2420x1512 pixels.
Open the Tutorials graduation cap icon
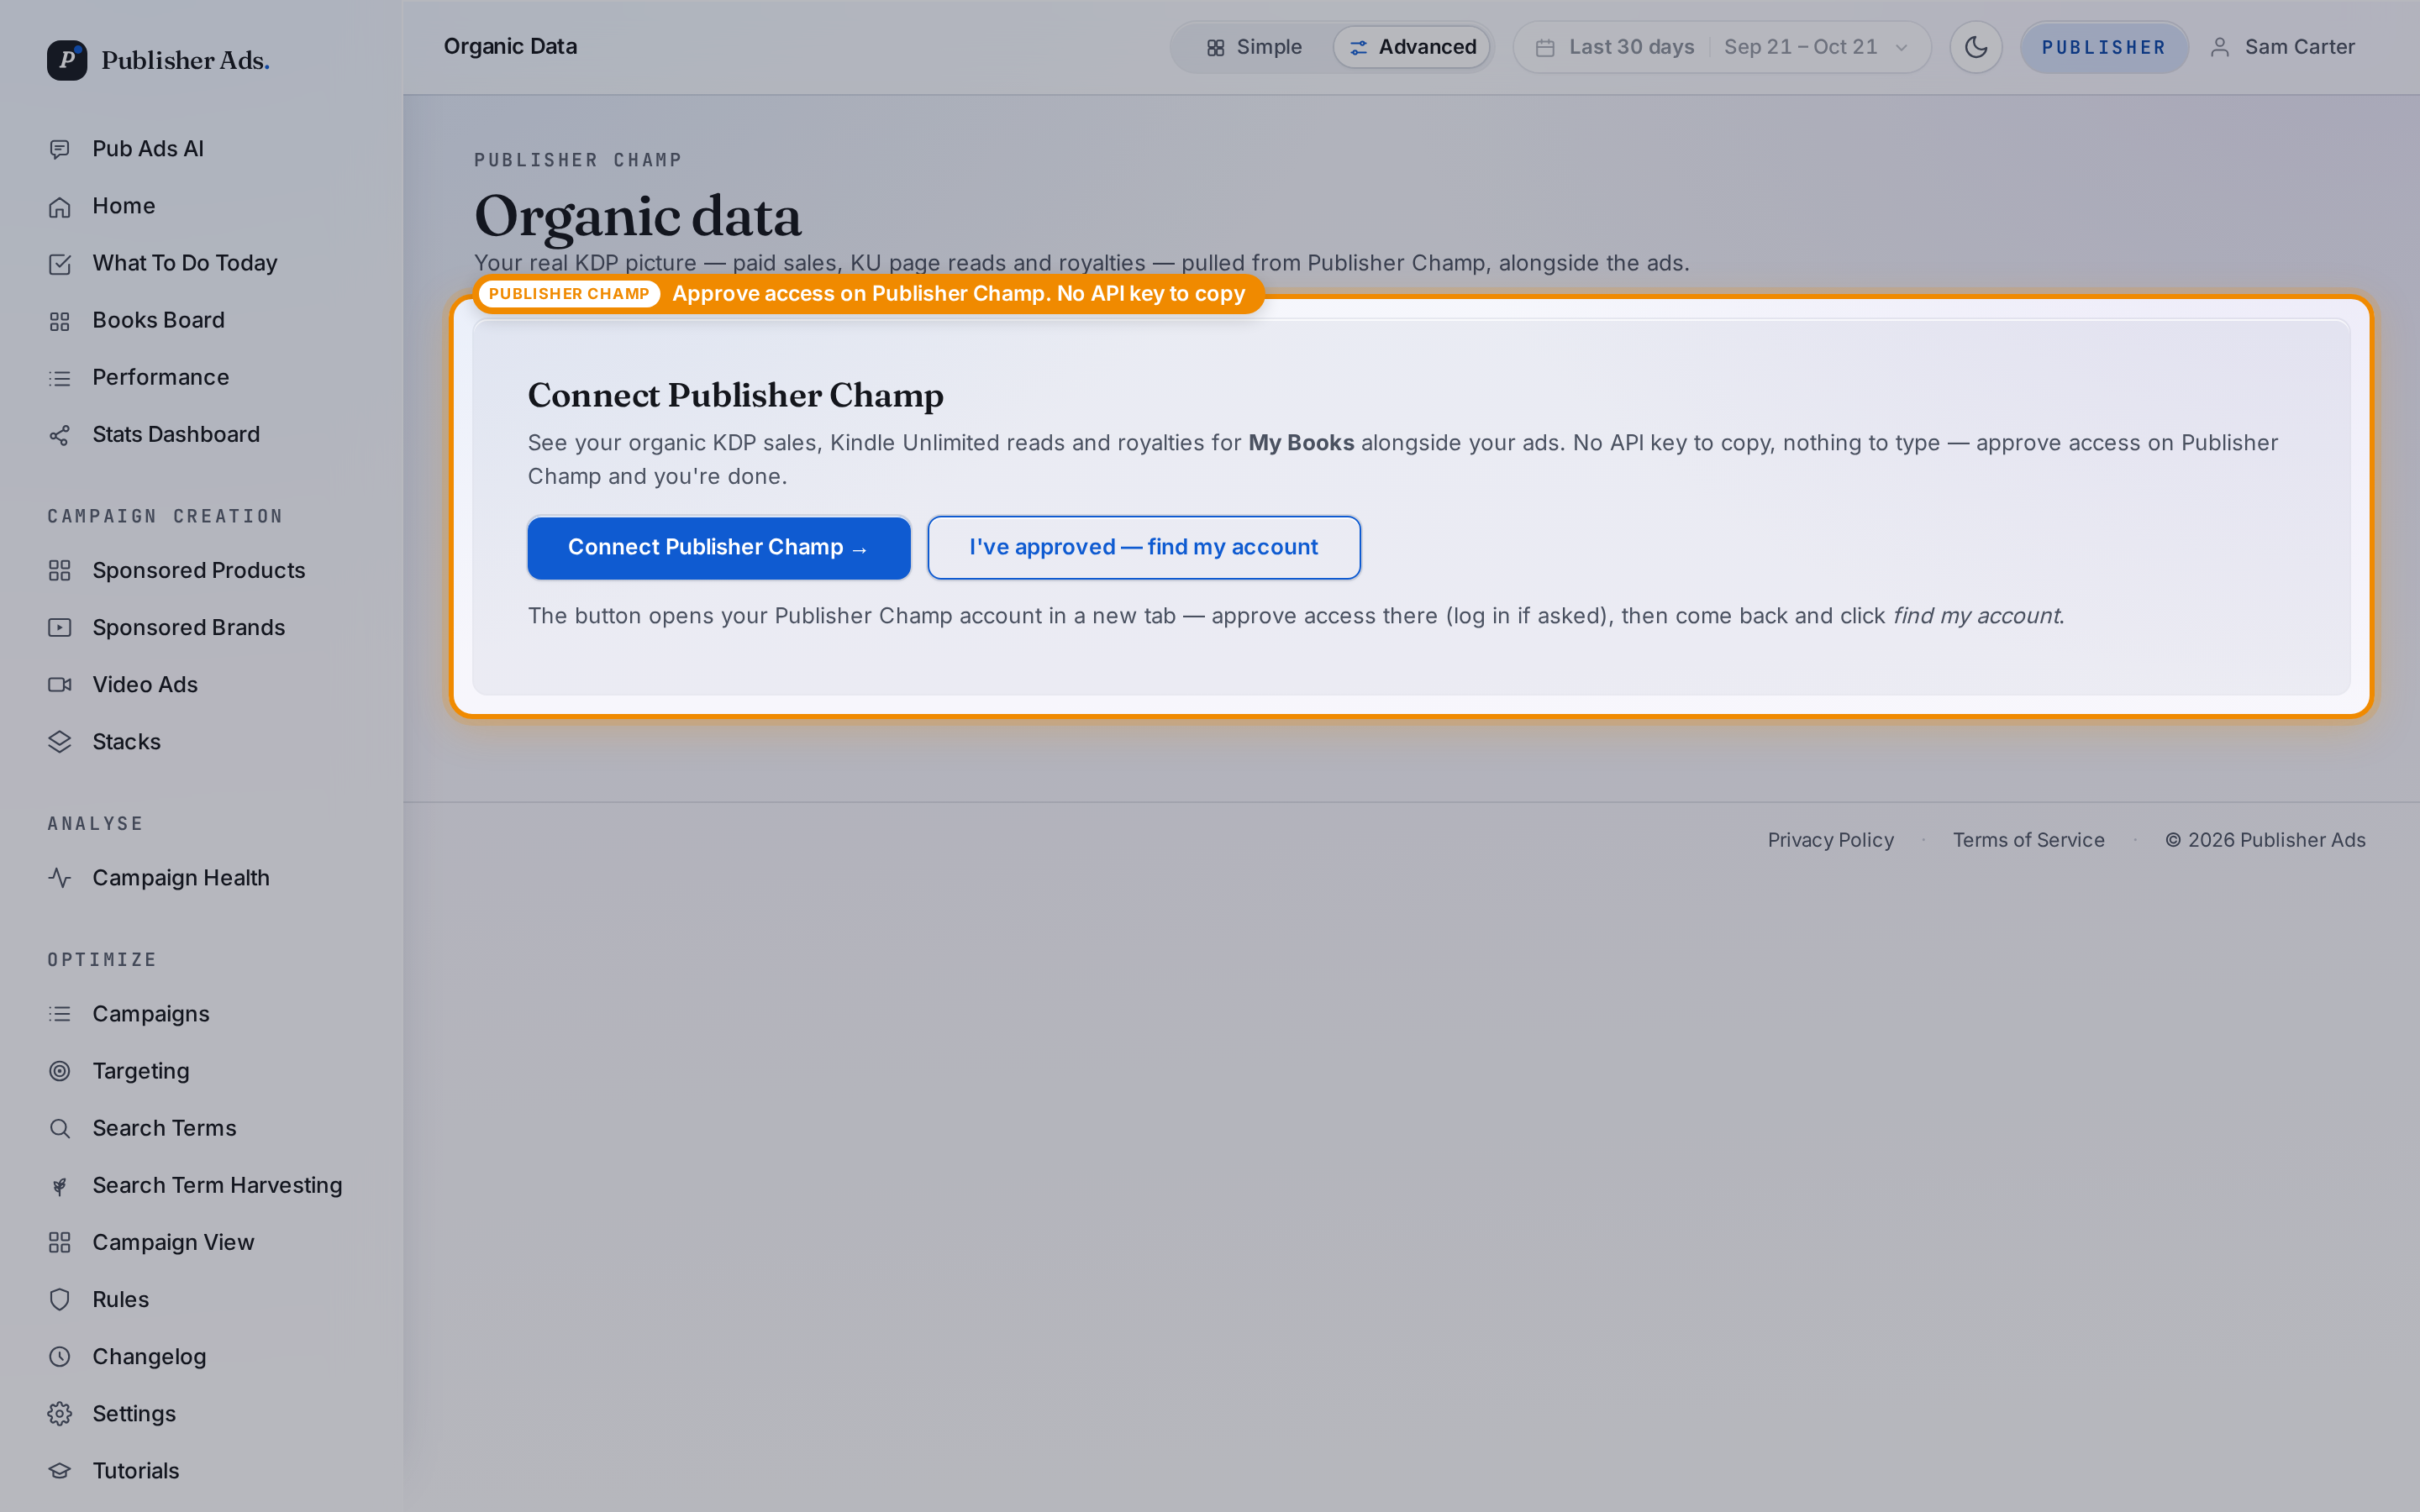coord(60,1471)
